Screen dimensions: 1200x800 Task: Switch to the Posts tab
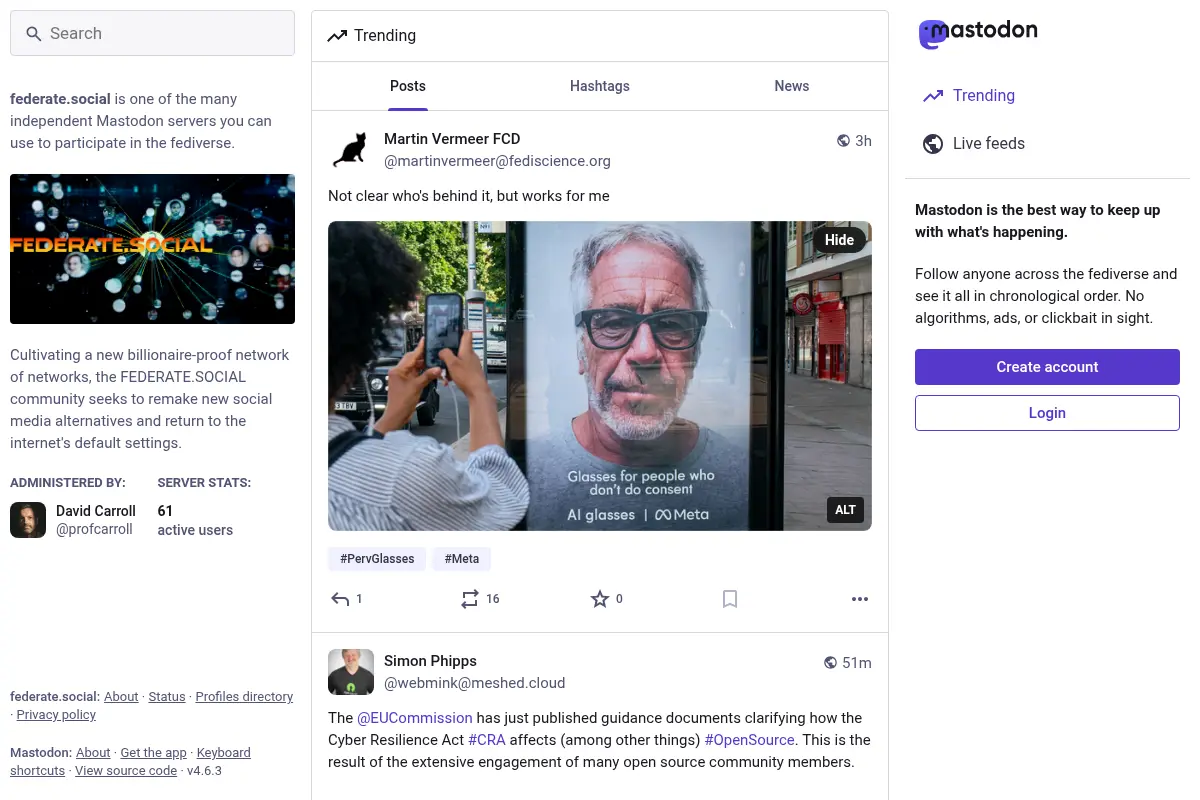[408, 86]
